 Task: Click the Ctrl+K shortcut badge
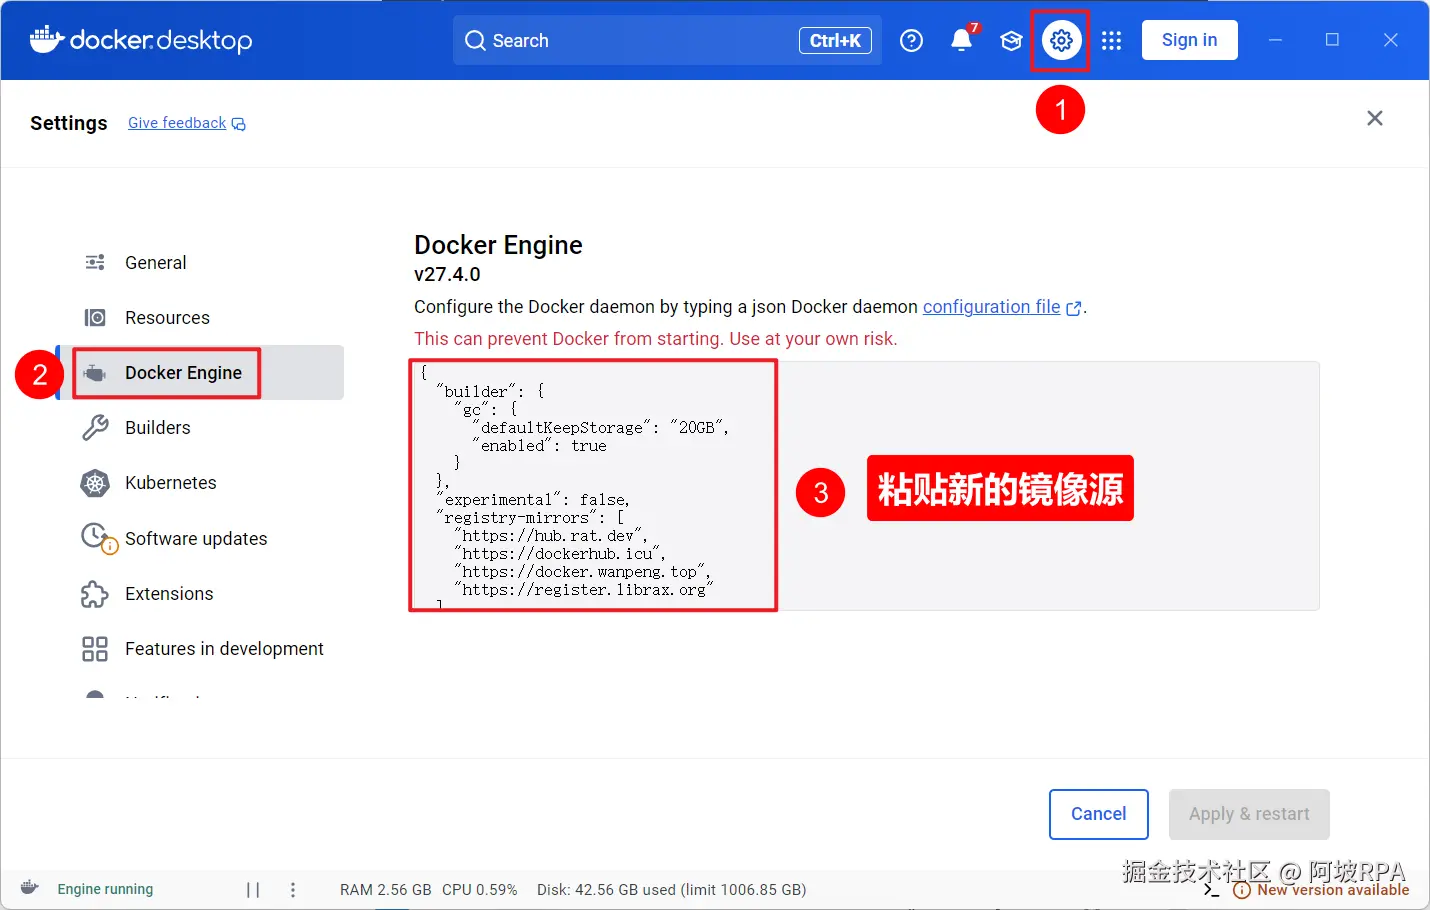click(x=835, y=41)
